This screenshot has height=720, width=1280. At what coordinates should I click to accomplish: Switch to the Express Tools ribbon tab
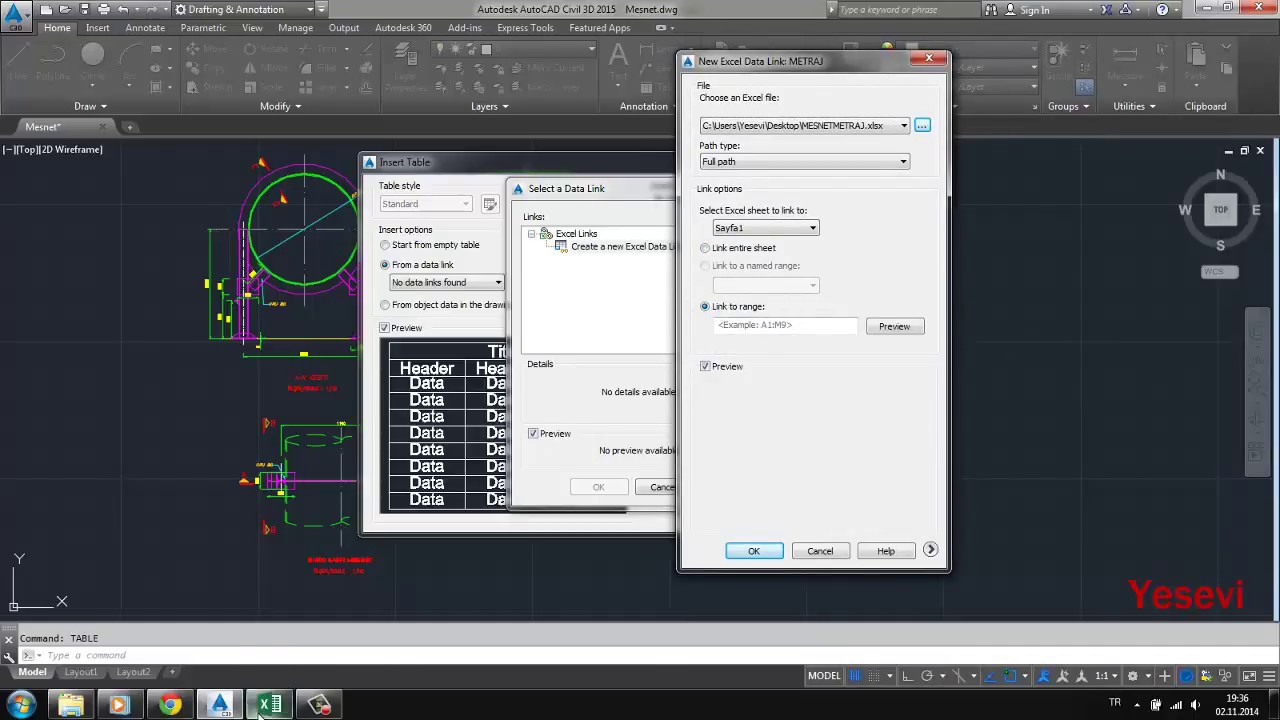pos(525,28)
